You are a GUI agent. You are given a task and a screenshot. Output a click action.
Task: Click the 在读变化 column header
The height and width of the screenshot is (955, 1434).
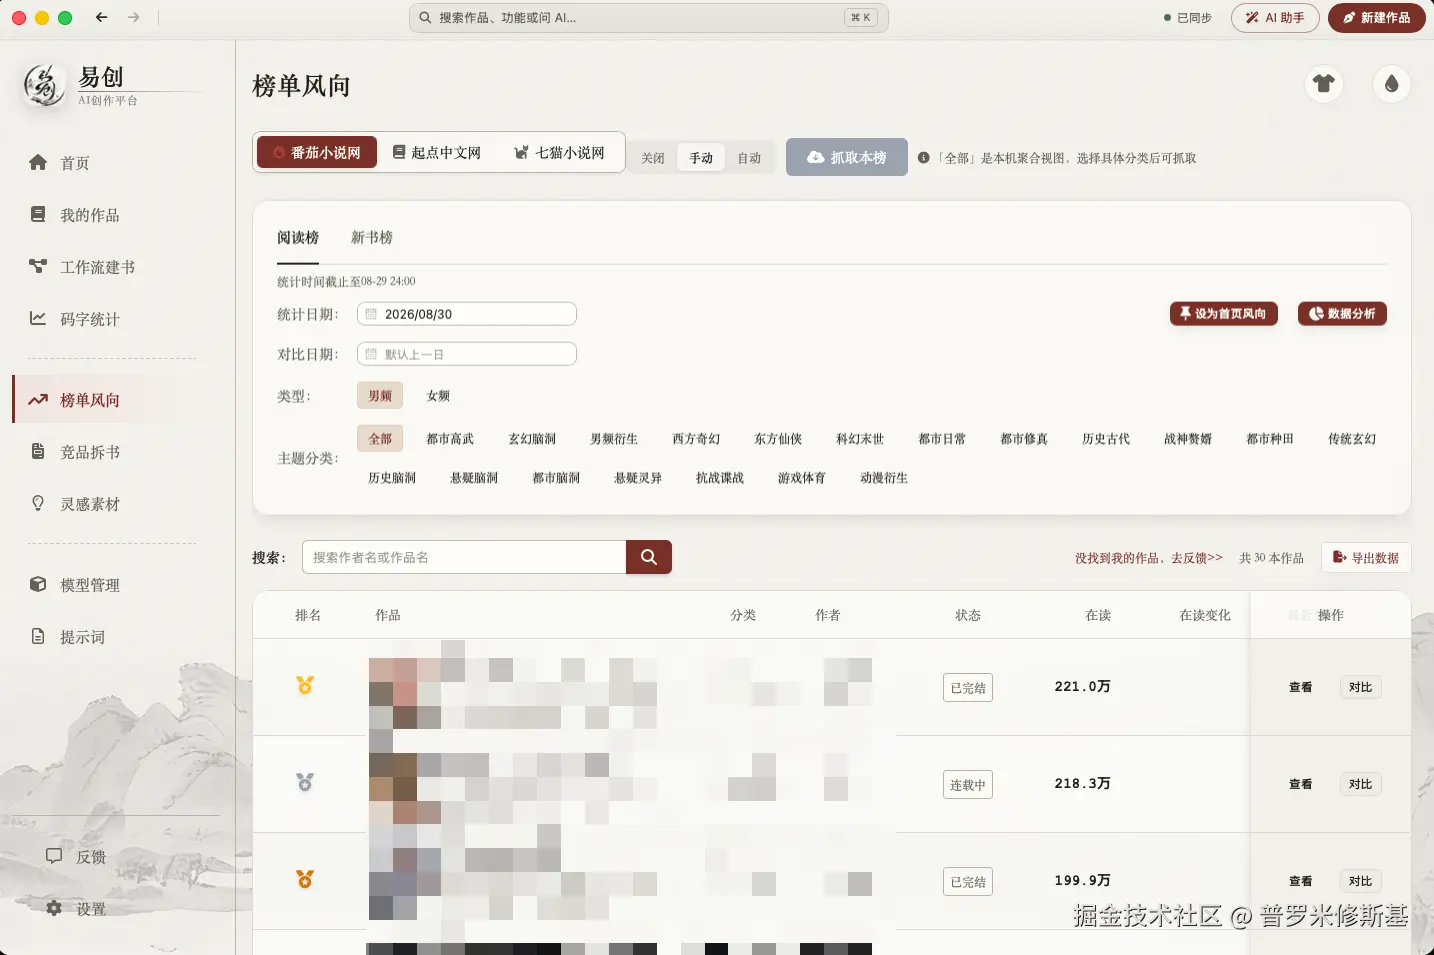point(1205,615)
